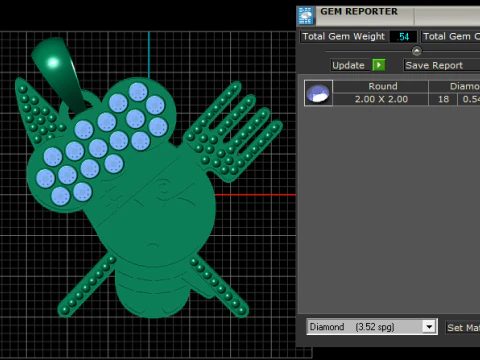Click the Diamond column header in report
This screenshot has height=360, width=480.
tap(464, 86)
